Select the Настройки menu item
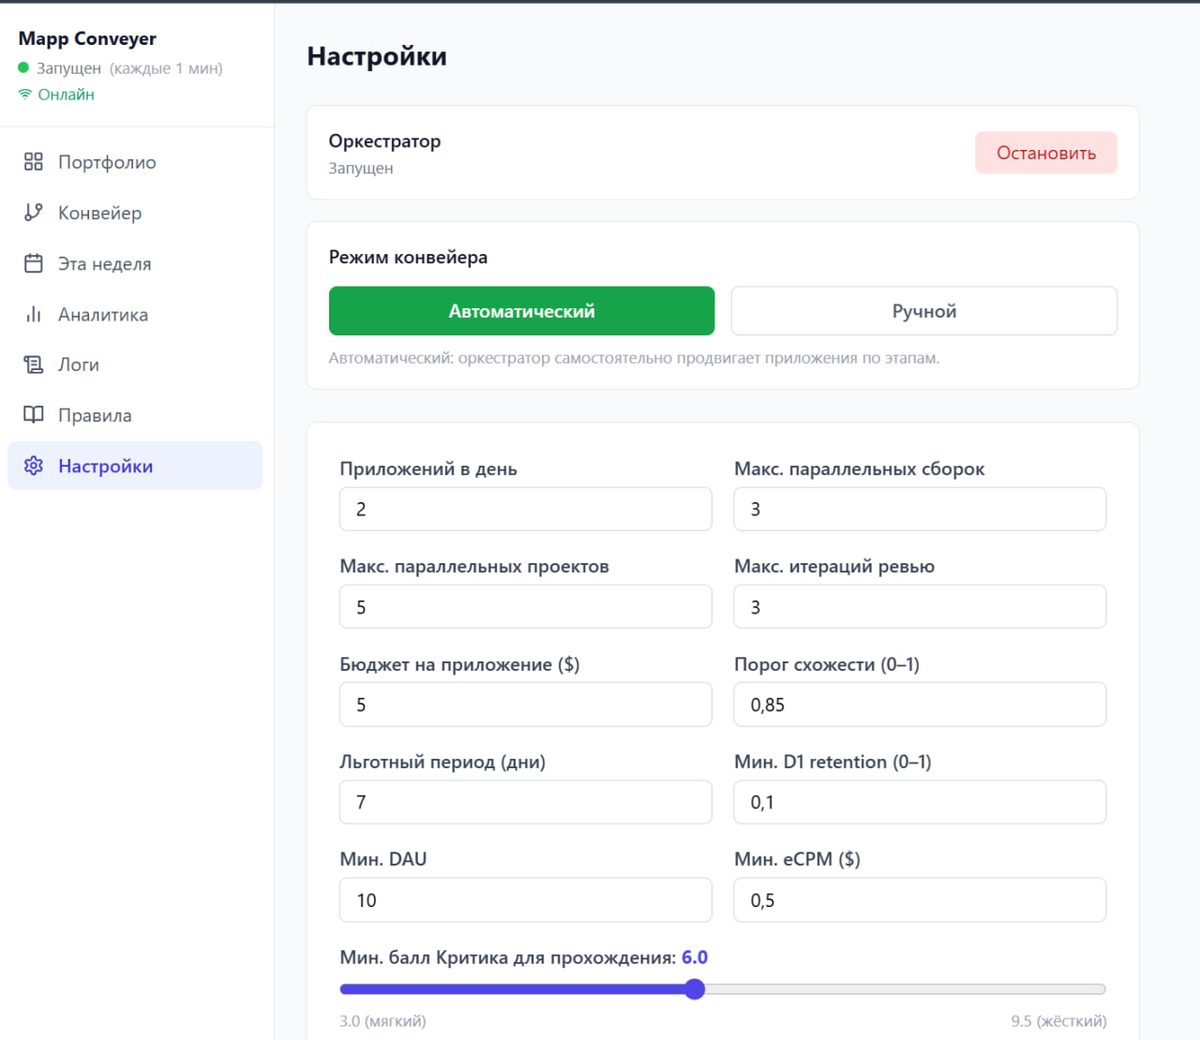 (135, 466)
